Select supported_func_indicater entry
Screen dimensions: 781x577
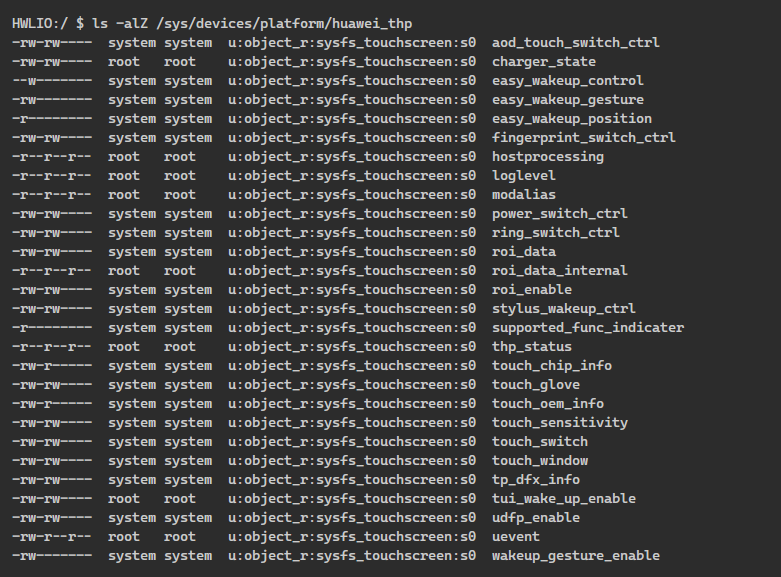[x=588, y=327]
